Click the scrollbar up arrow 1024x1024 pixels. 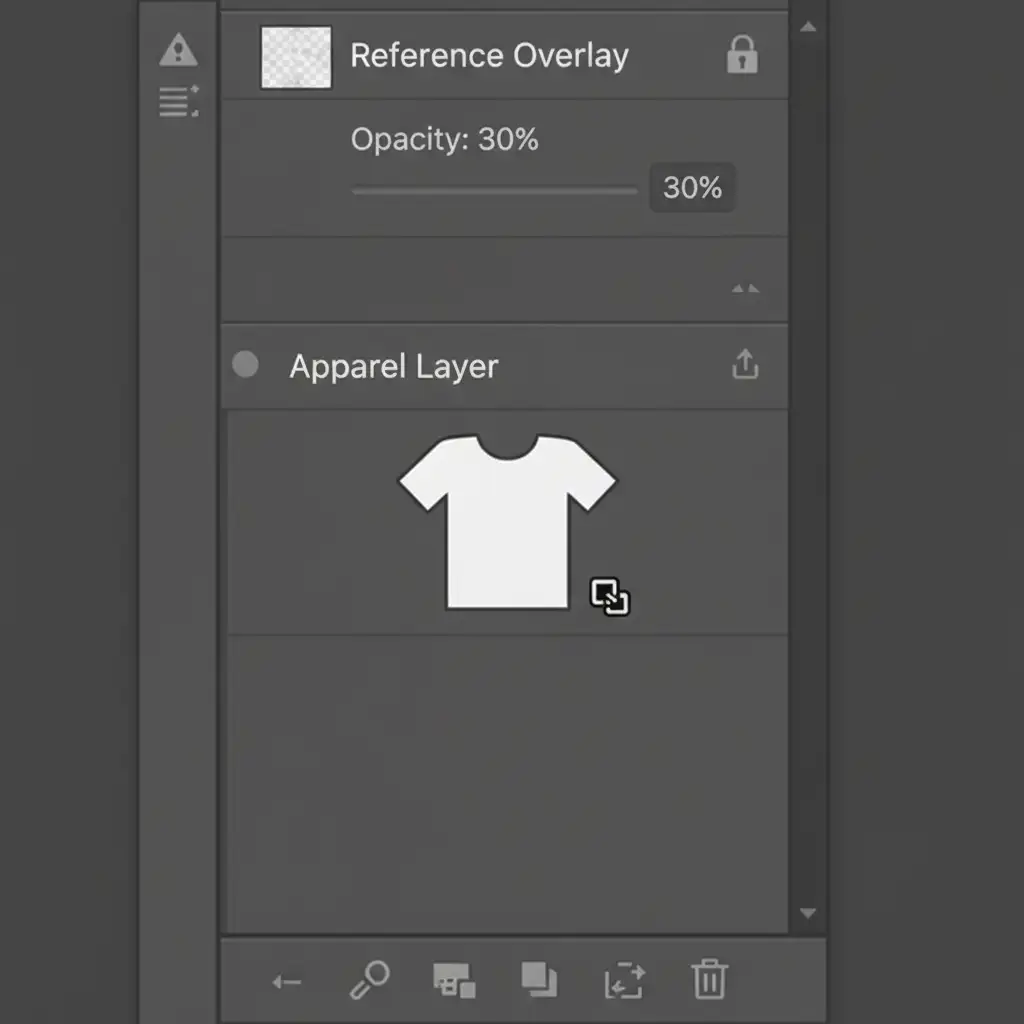click(808, 27)
